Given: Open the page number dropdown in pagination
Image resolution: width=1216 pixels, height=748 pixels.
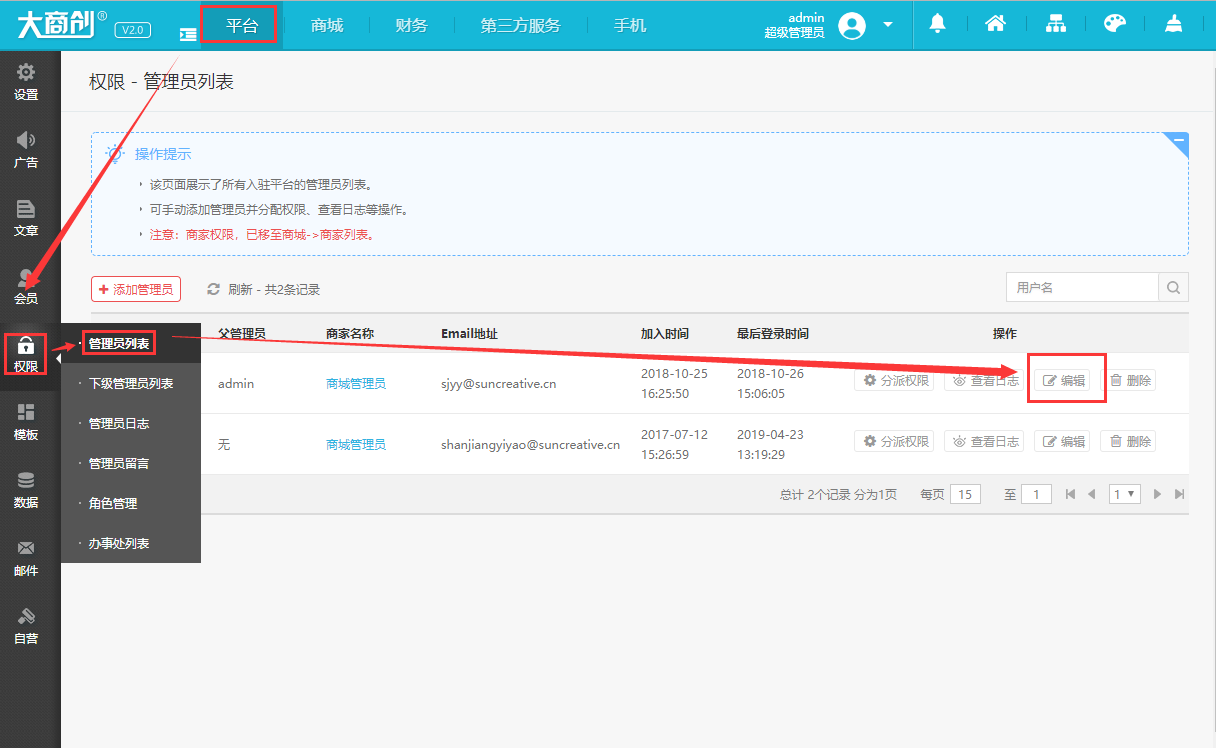Looking at the screenshot, I should coord(1124,493).
